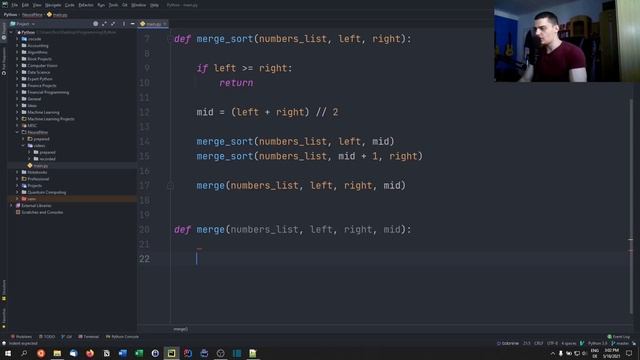Image resolution: width=640 pixels, height=360 pixels.
Task: Click the .vscode folder icon
Action: [24, 39]
